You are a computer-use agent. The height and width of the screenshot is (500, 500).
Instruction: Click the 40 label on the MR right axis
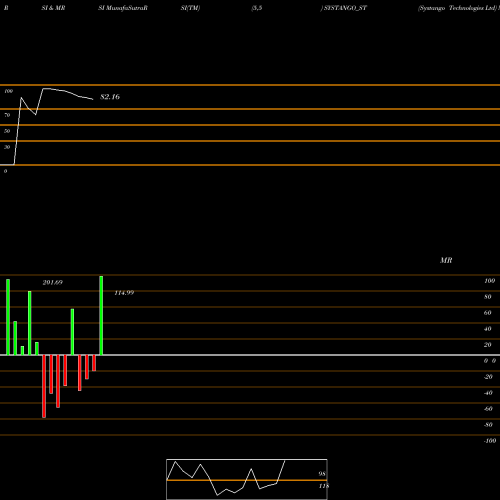tap(488, 329)
